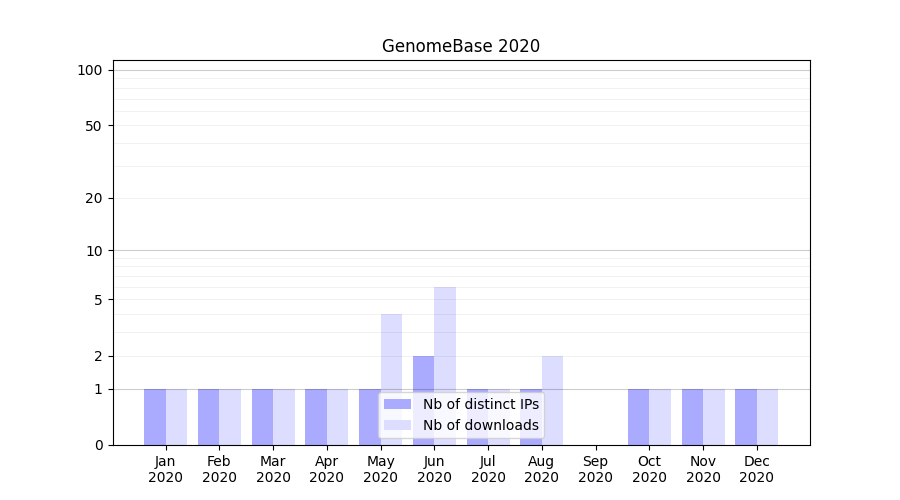The height and width of the screenshot is (500, 900).
Task: Click the Mar 2020 x-axis label
Action: [x=273, y=469]
